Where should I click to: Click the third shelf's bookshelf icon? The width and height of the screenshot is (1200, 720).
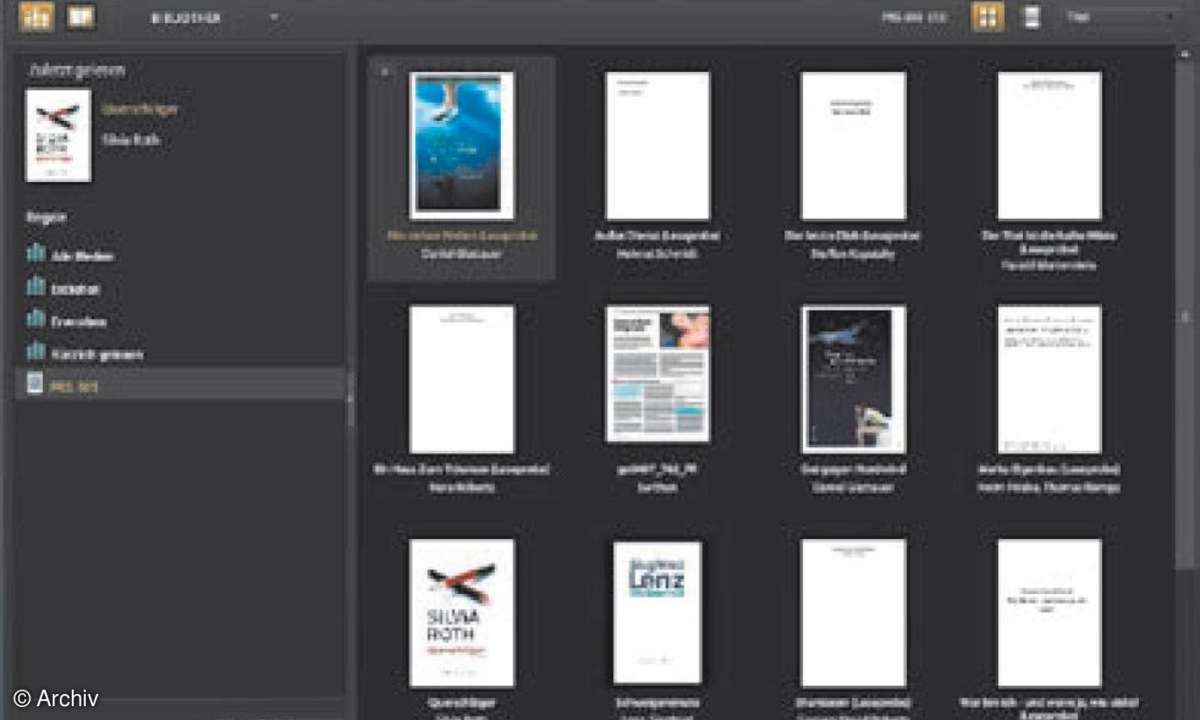(x=36, y=320)
